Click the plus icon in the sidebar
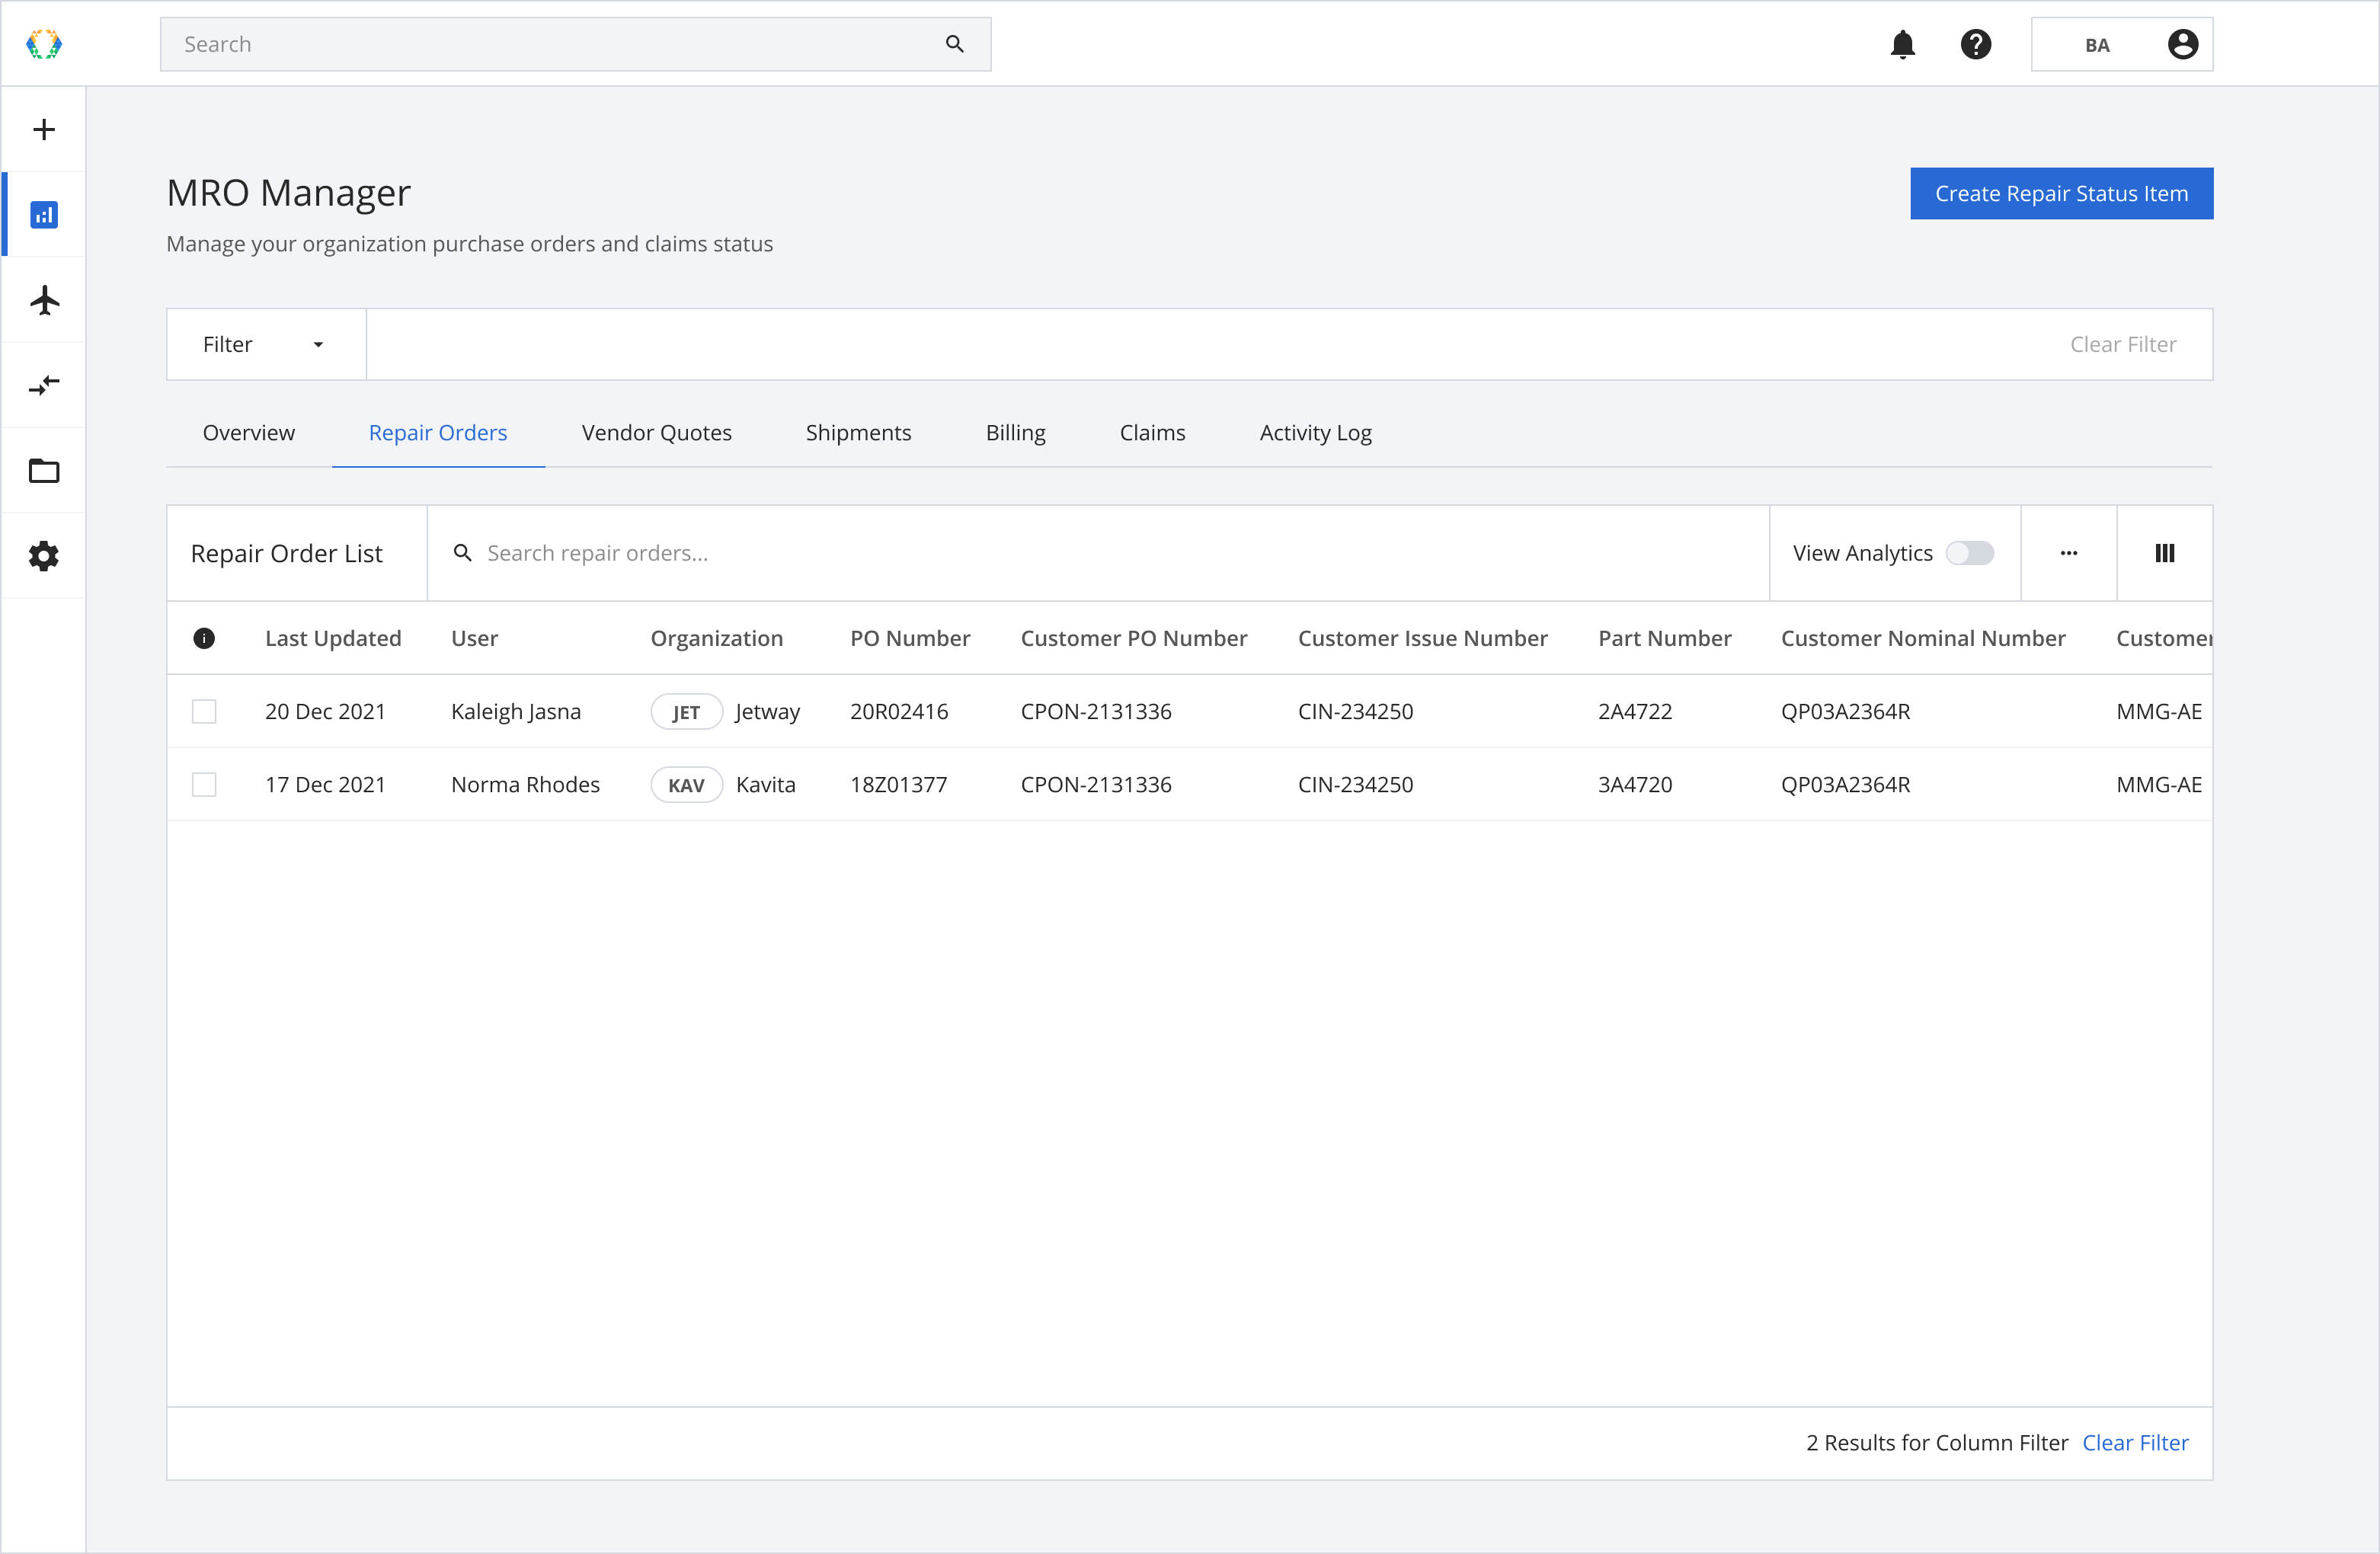The height and width of the screenshot is (1554, 2380). (44, 129)
